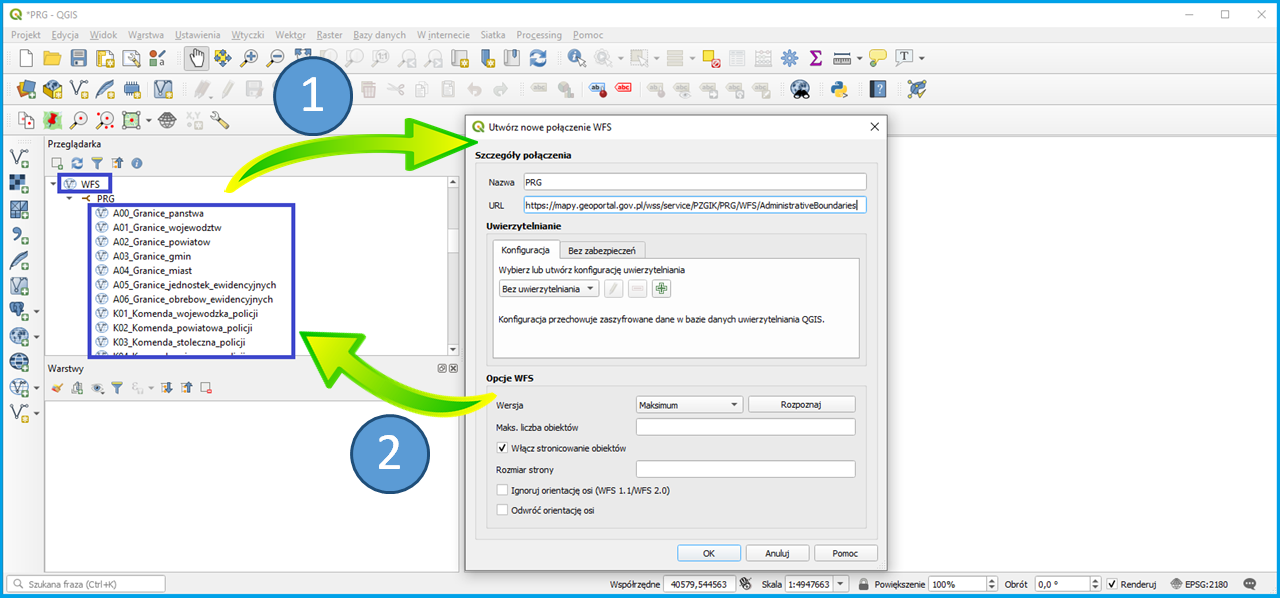Click the Pan Map to Selection icon
The height and width of the screenshot is (598, 1280).
pos(223,59)
